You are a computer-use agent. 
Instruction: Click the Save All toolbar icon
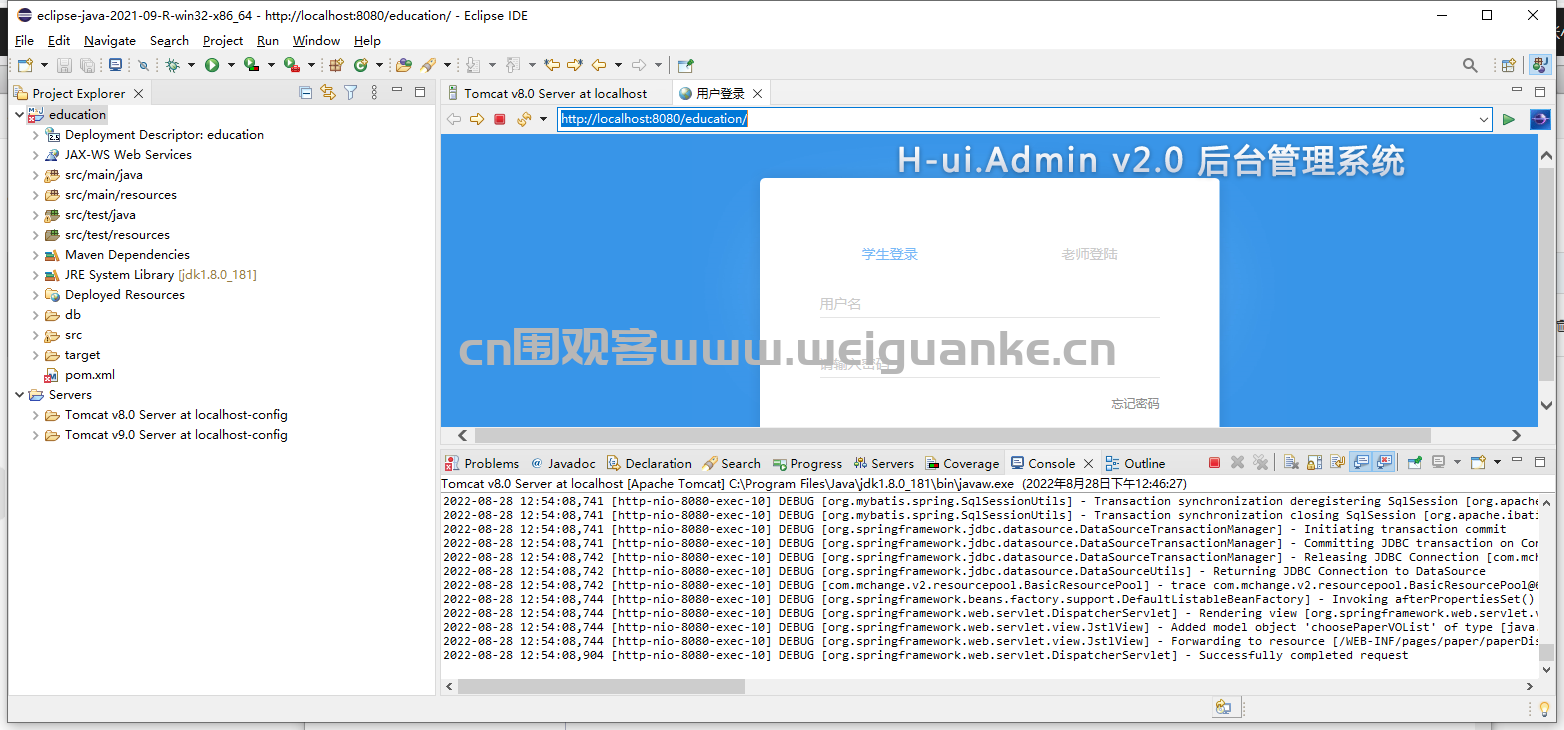[87, 65]
